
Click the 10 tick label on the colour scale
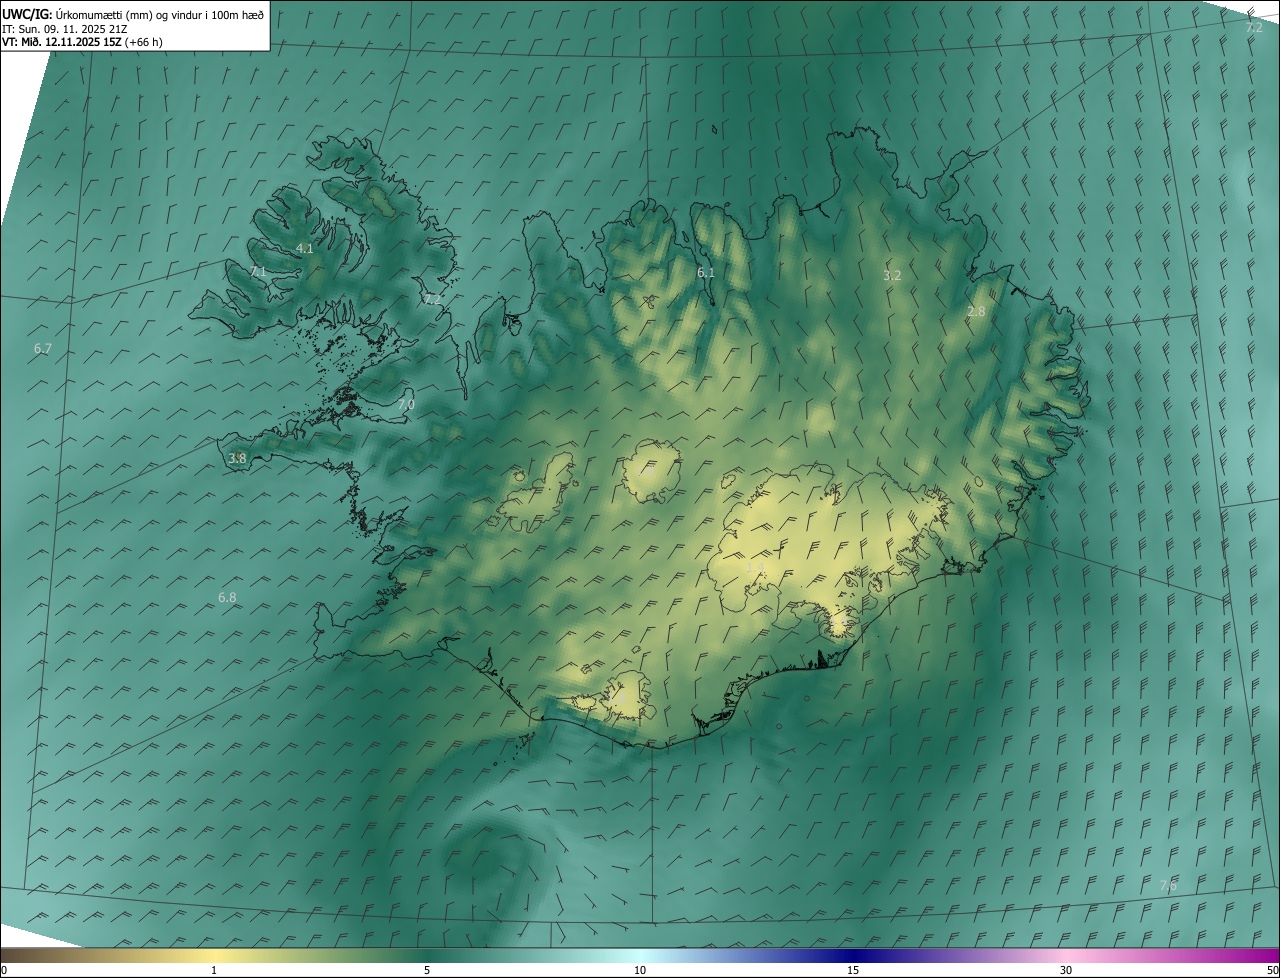(x=640, y=970)
